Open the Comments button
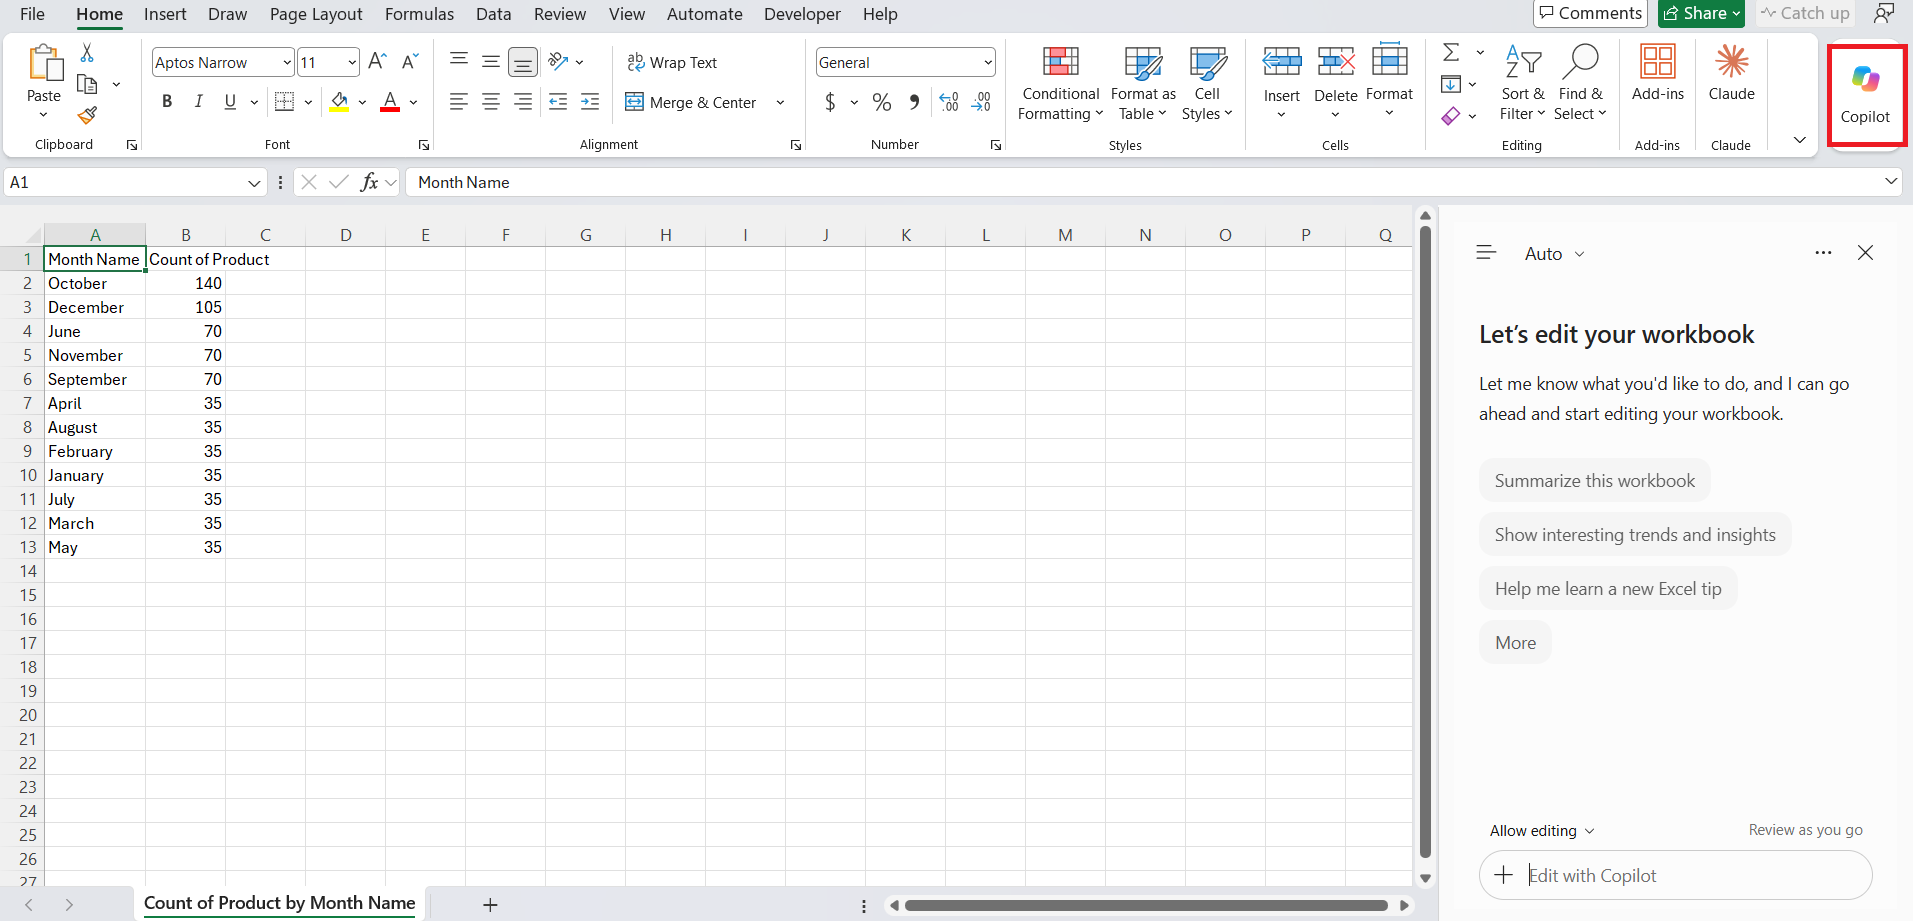This screenshot has height=921, width=1913. click(1590, 13)
